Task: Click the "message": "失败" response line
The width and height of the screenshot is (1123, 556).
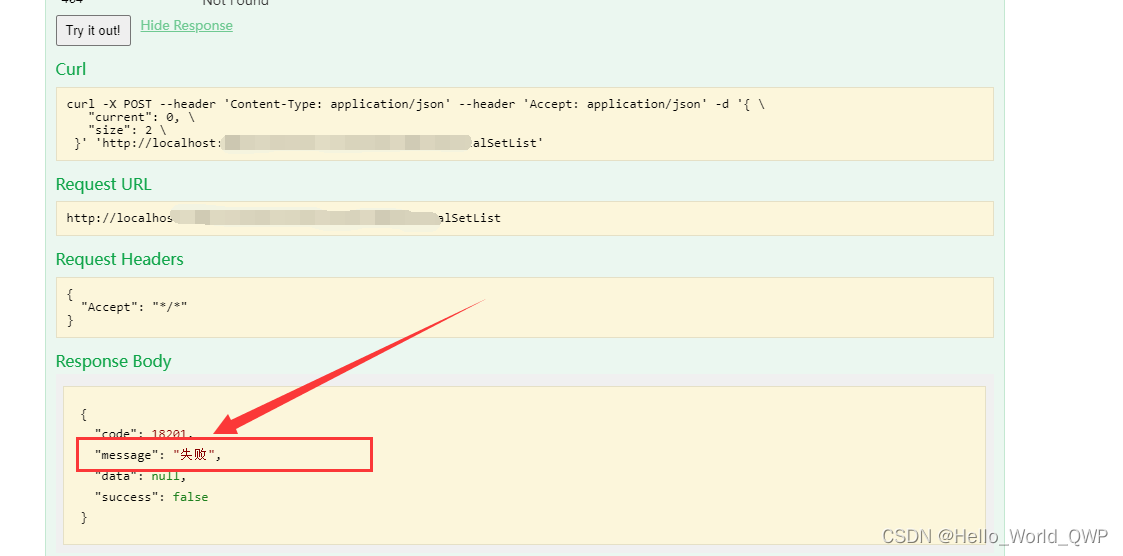Action: 158,455
